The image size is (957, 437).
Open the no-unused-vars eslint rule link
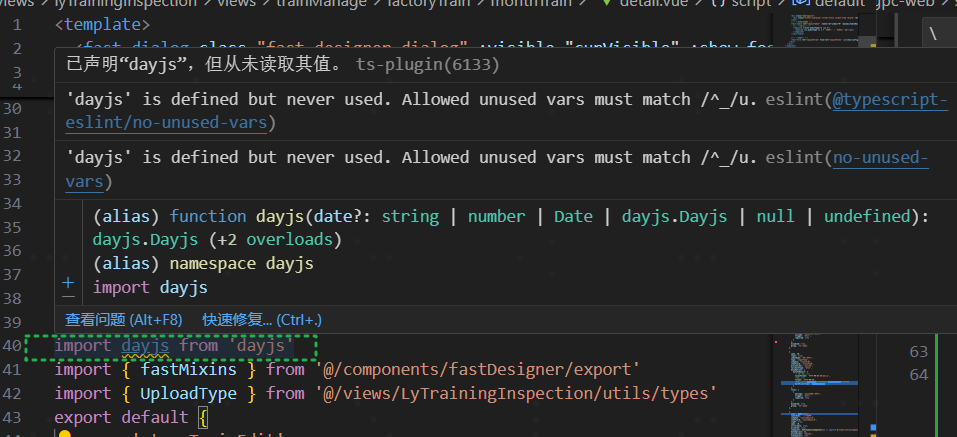pos(880,157)
